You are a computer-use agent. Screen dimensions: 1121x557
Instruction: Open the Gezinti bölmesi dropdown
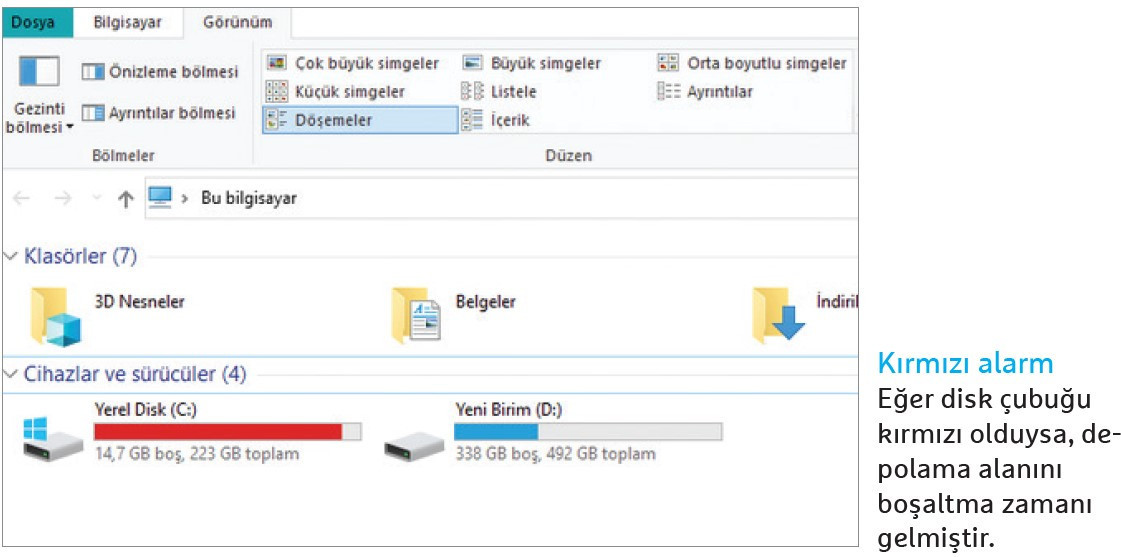point(39,95)
